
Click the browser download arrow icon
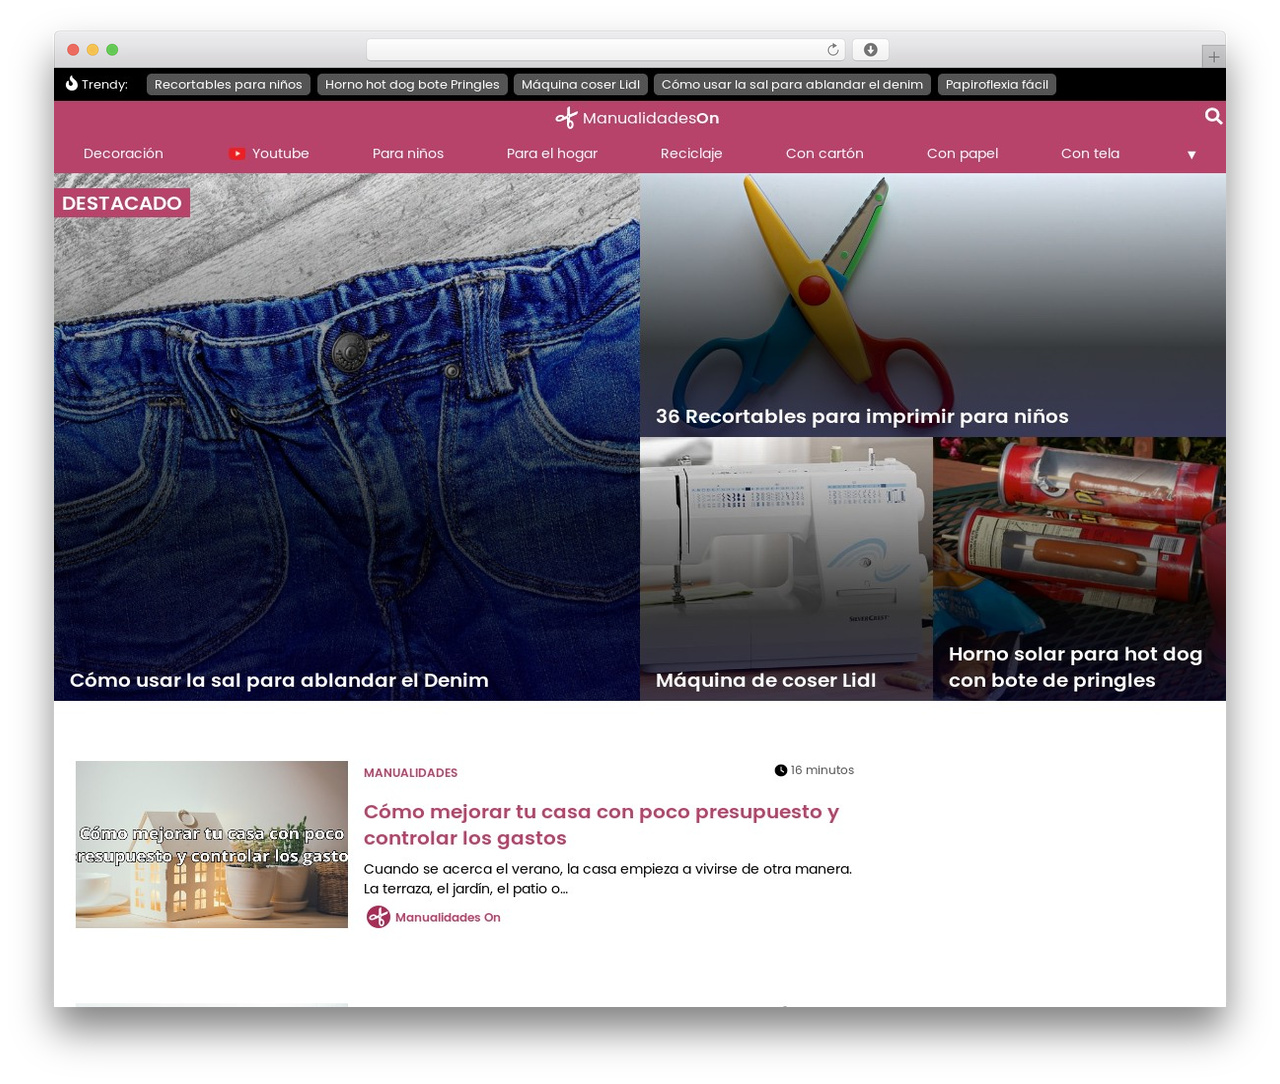pos(870,50)
